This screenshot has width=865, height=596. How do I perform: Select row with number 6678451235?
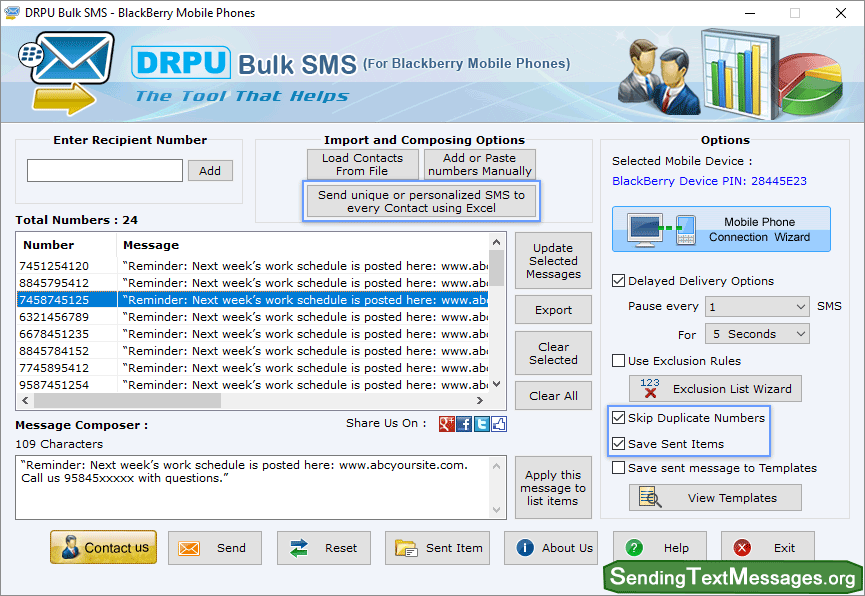point(253,334)
